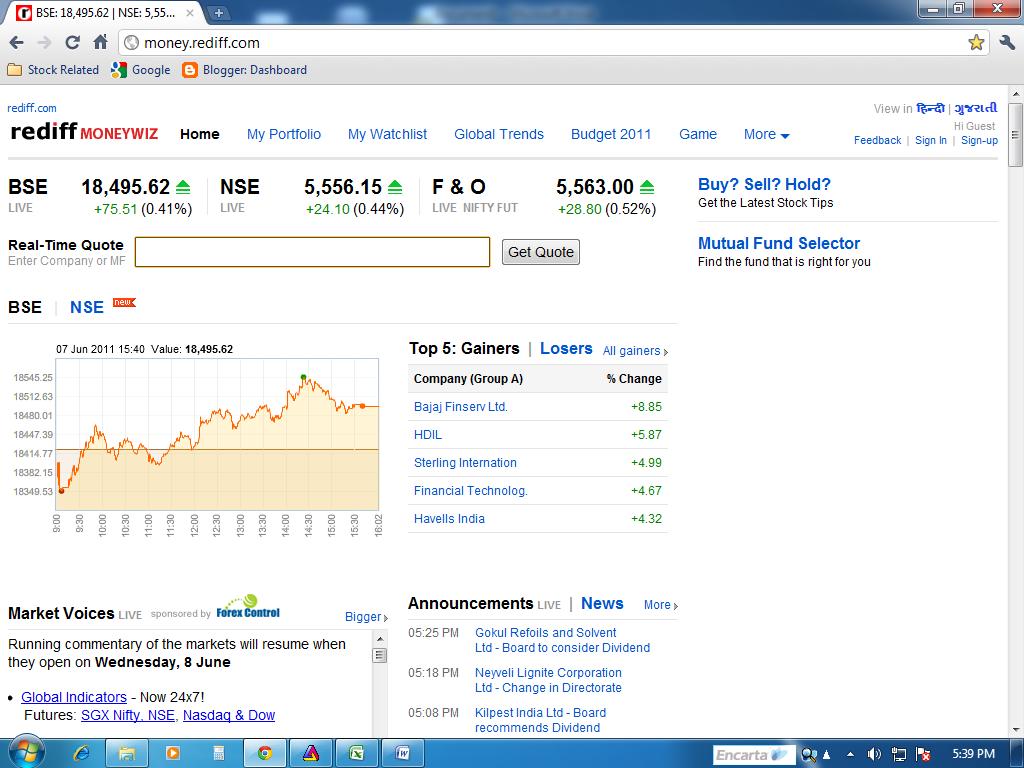
Task: Open HDIL stock link
Action: pos(428,434)
